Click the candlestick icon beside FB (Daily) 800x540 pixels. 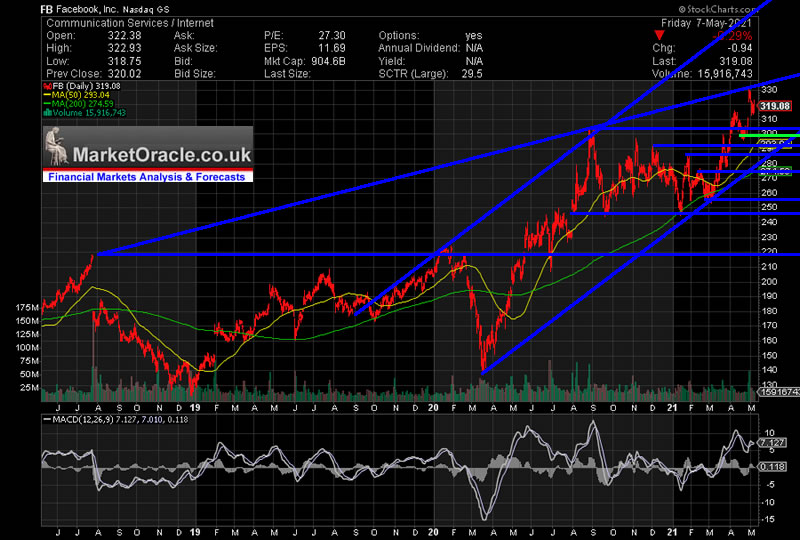pyautogui.click(x=48, y=86)
